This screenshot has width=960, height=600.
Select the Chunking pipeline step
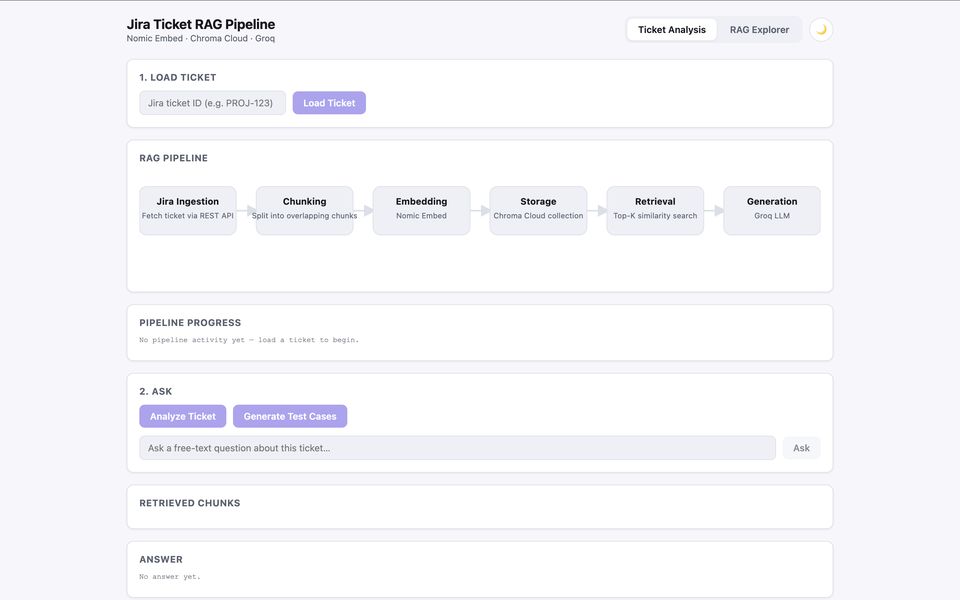coord(304,210)
